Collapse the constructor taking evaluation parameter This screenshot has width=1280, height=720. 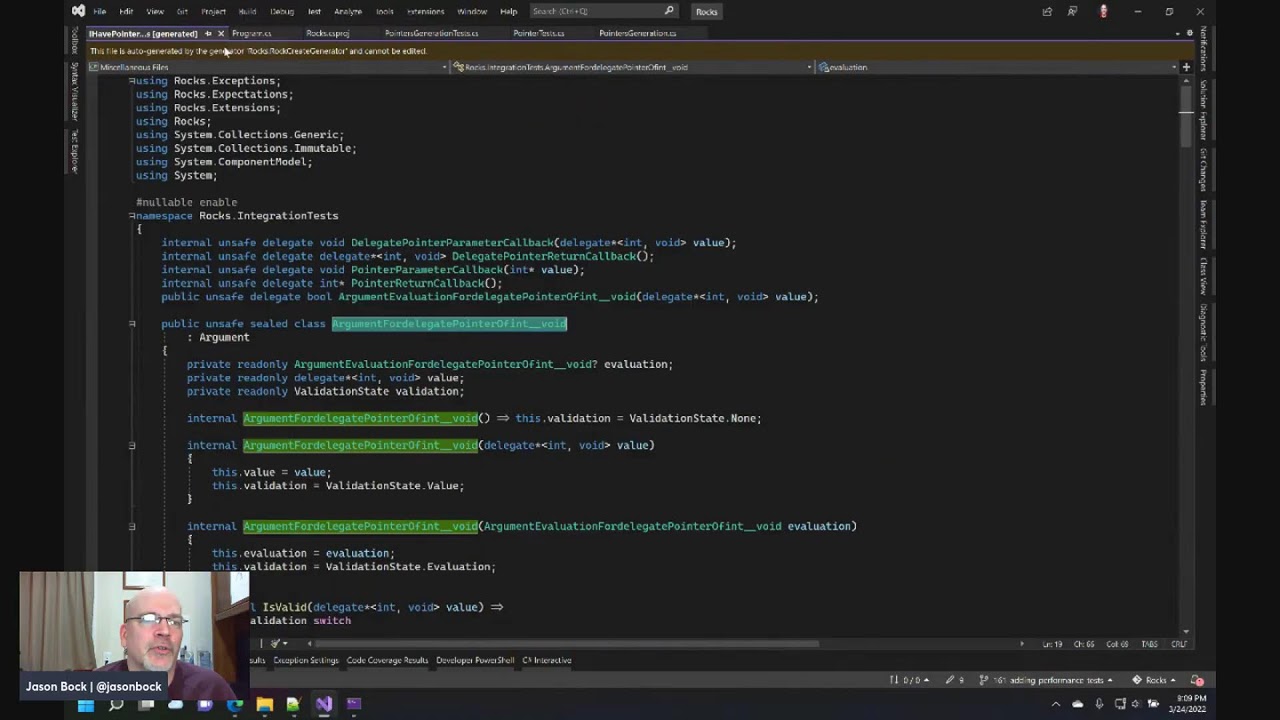pyautogui.click(x=132, y=526)
